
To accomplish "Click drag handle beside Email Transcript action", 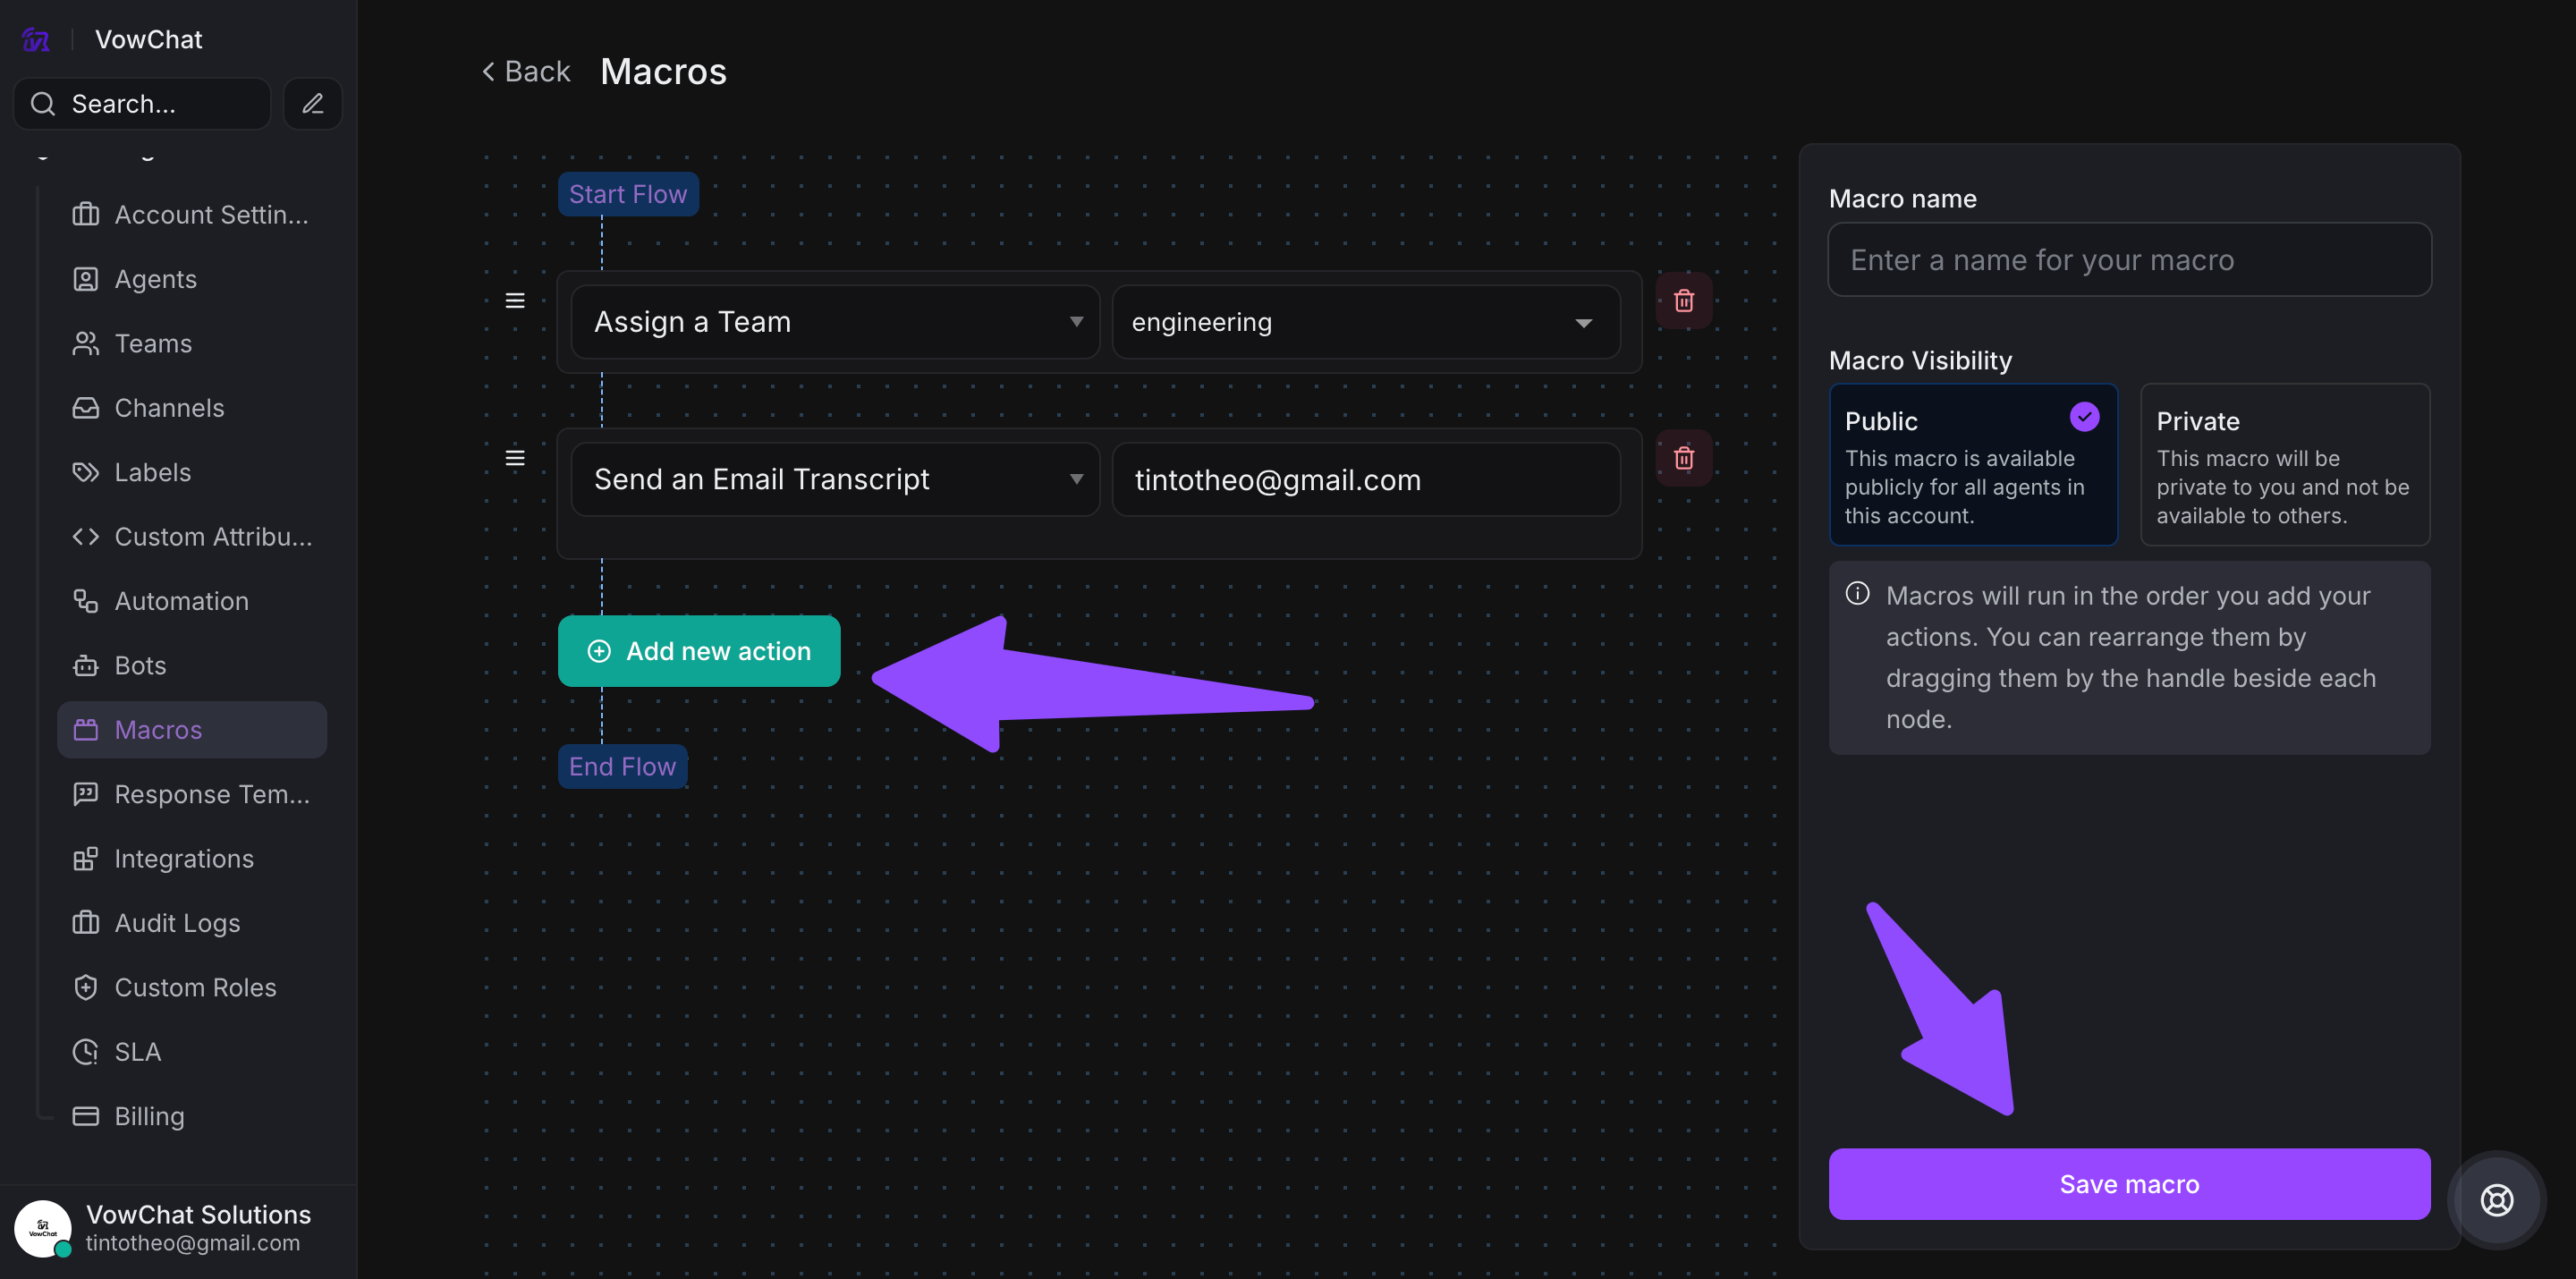I will click(515, 458).
